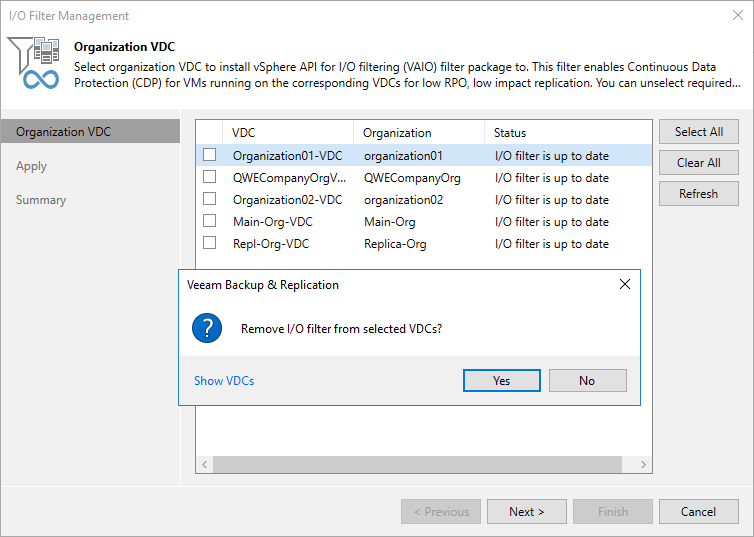Close the I/O Filter Management window
This screenshot has height=537, width=754.
(x=738, y=15)
